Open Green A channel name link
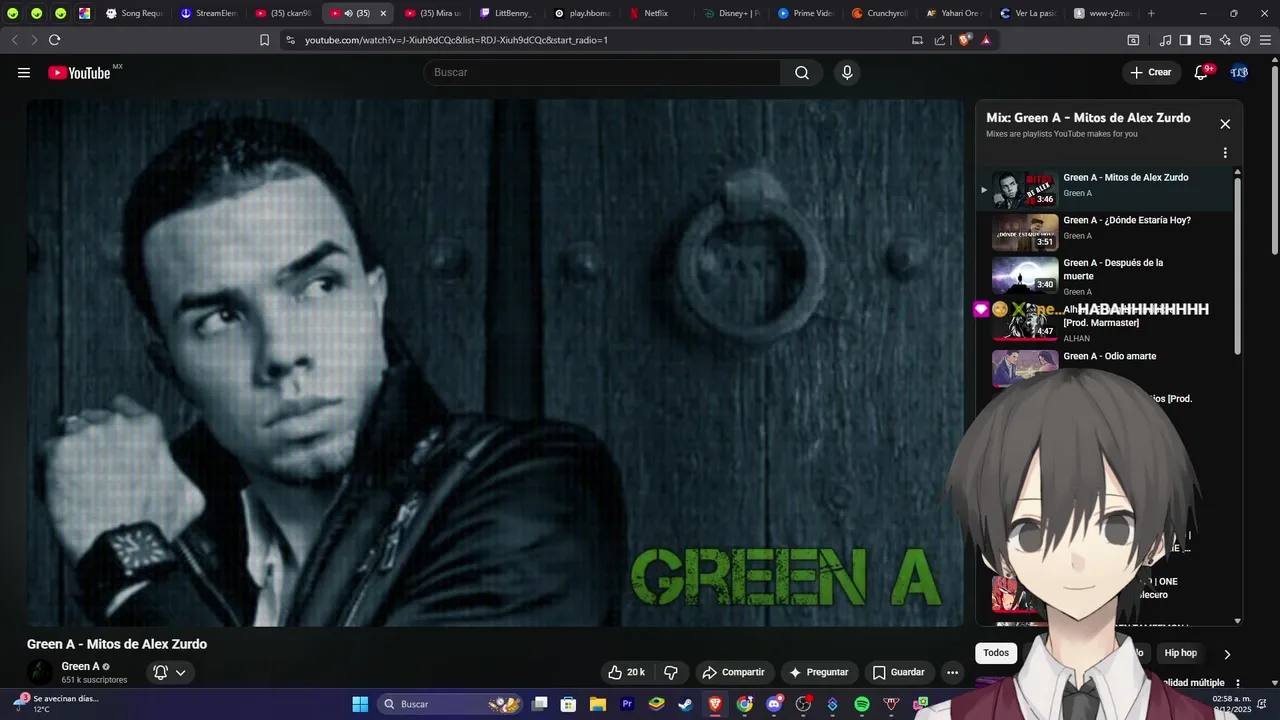The height and width of the screenshot is (720, 1280). coord(80,666)
